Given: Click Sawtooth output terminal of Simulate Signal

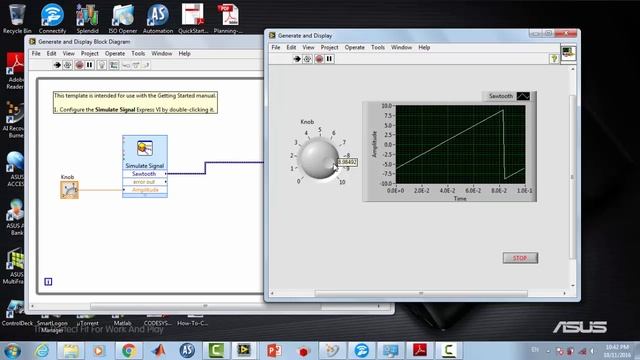Looking at the screenshot, I should pyautogui.click(x=145, y=174).
